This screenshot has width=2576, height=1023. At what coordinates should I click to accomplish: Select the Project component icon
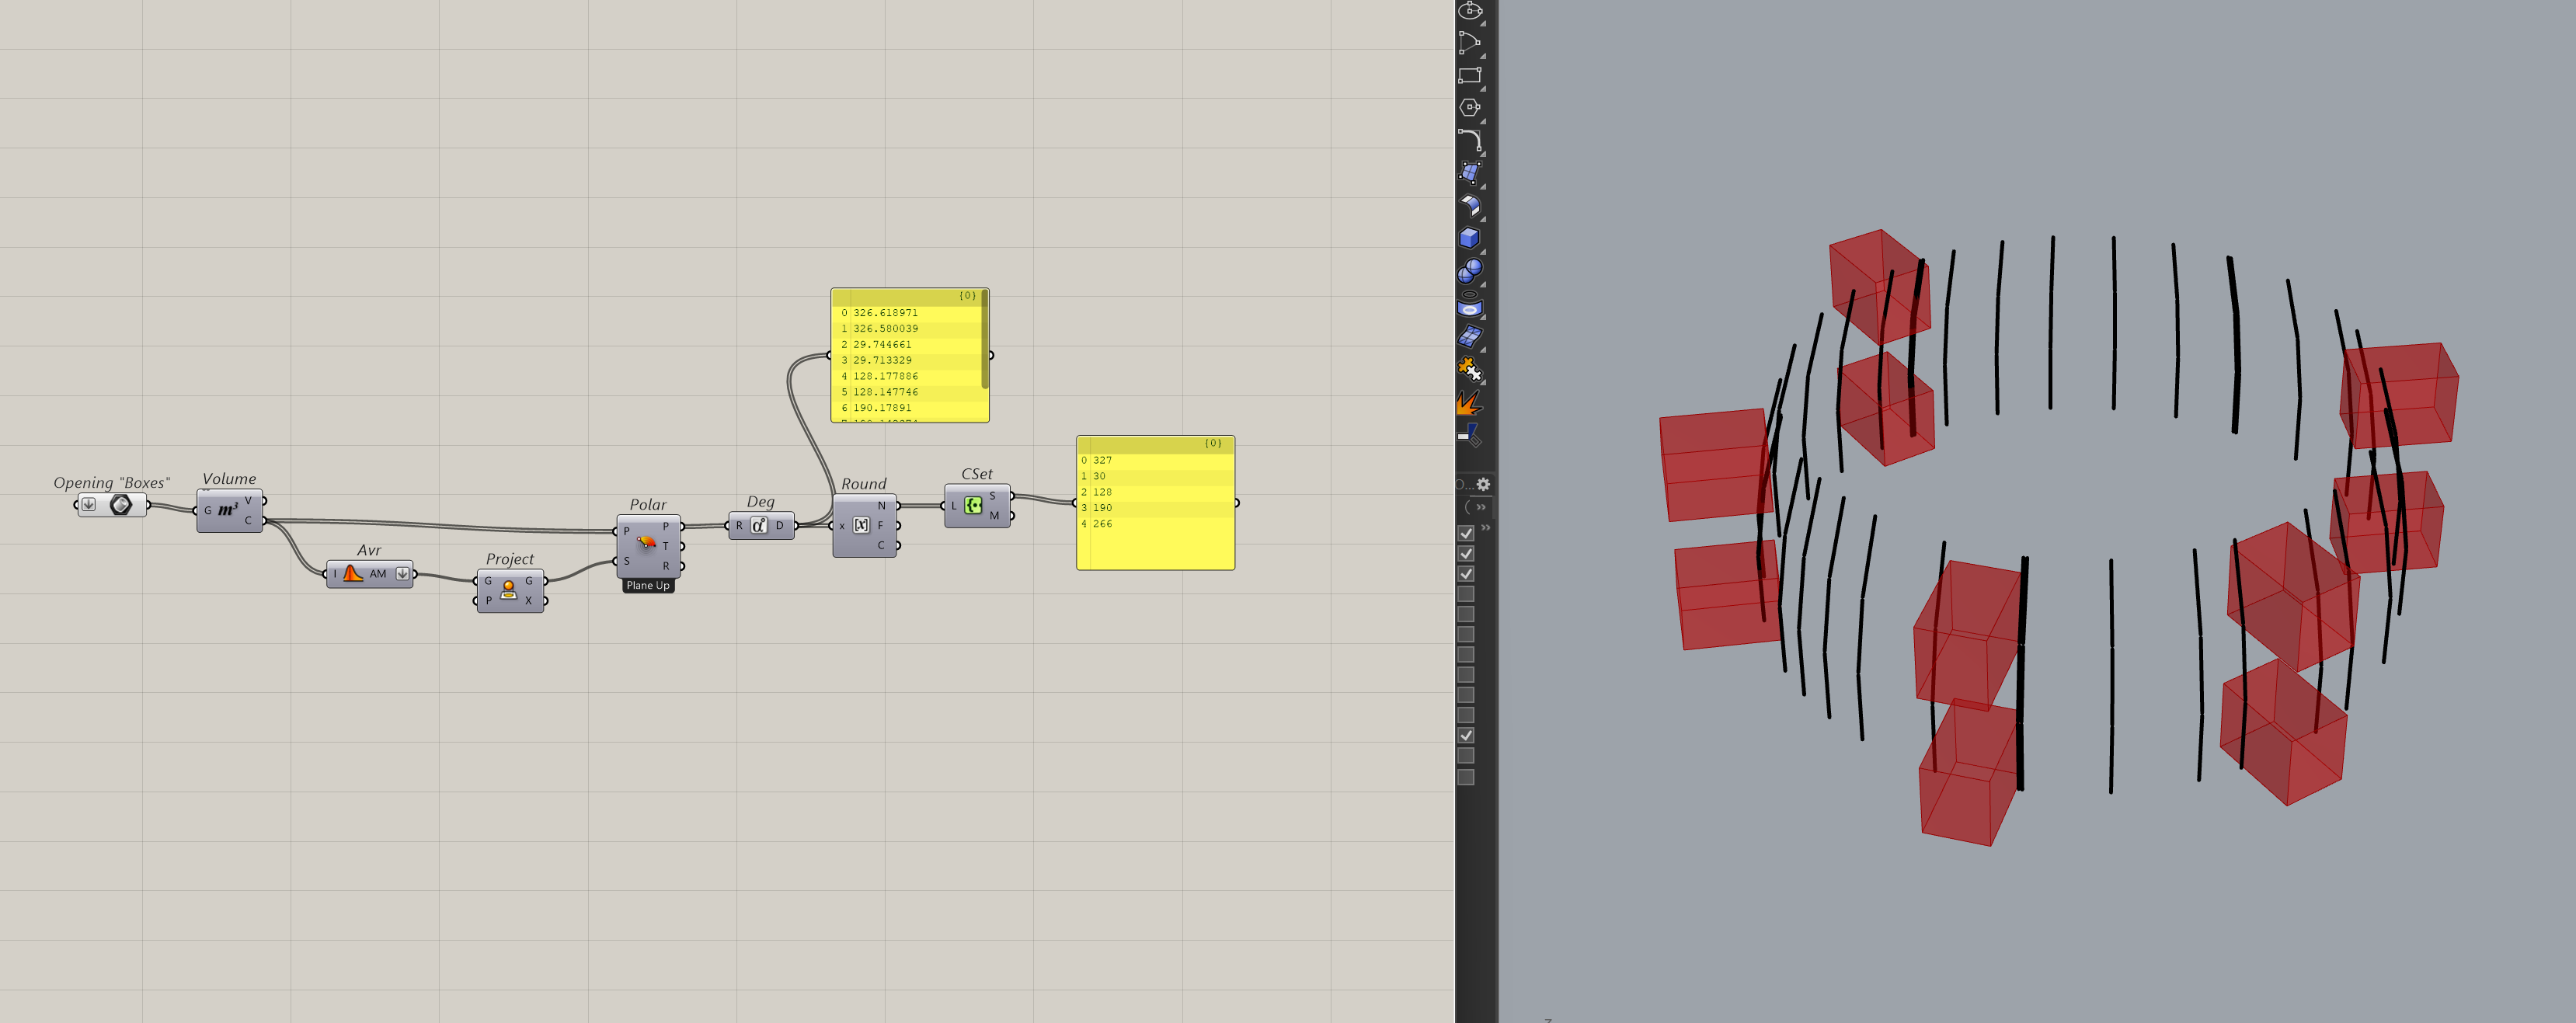pyautogui.click(x=509, y=590)
